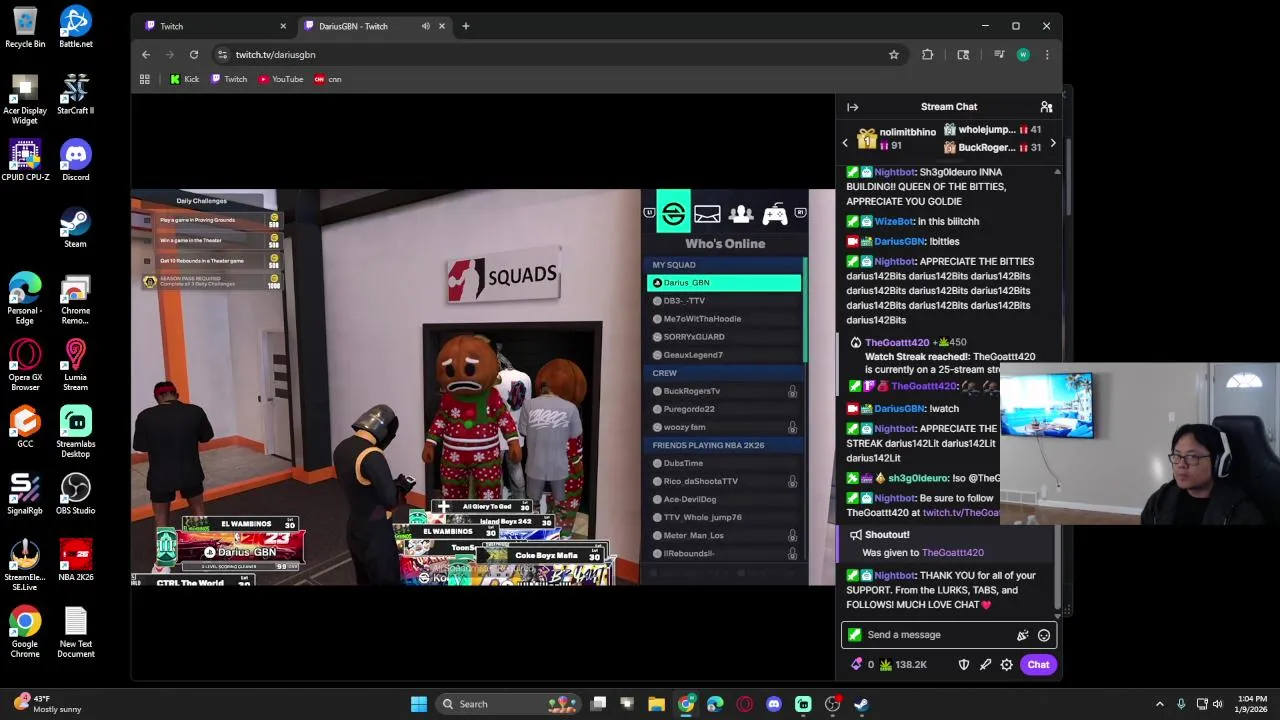This screenshot has height=720, width=1280.
Task: Open the bookmarks bar apps grid
Action: (x=145, y=79)
